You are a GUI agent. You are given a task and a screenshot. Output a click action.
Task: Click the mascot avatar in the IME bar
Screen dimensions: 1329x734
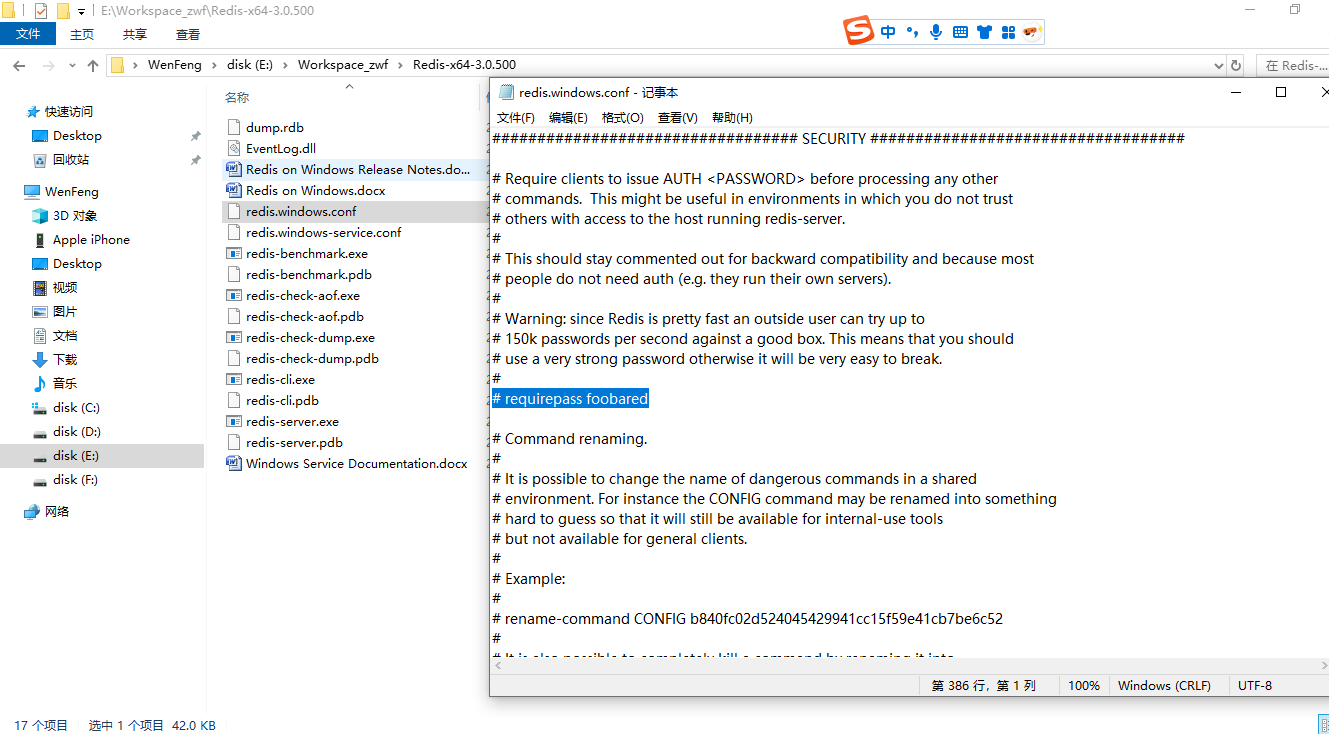(1032, 32)
